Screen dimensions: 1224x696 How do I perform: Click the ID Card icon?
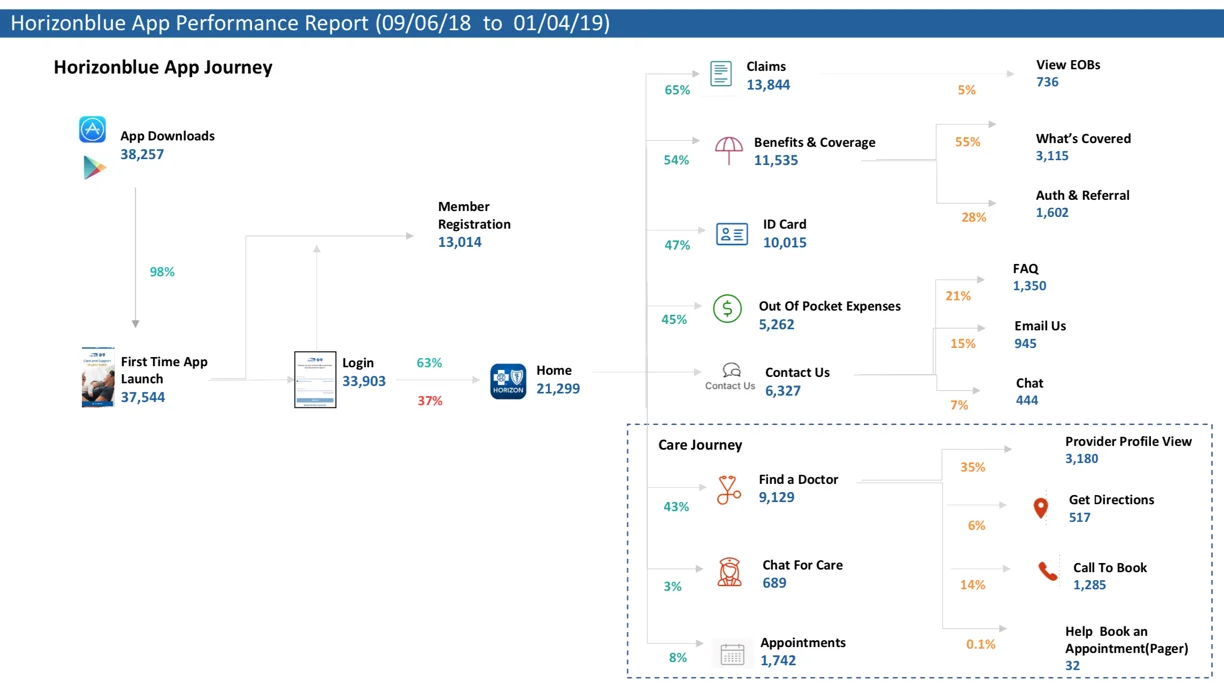732,234
